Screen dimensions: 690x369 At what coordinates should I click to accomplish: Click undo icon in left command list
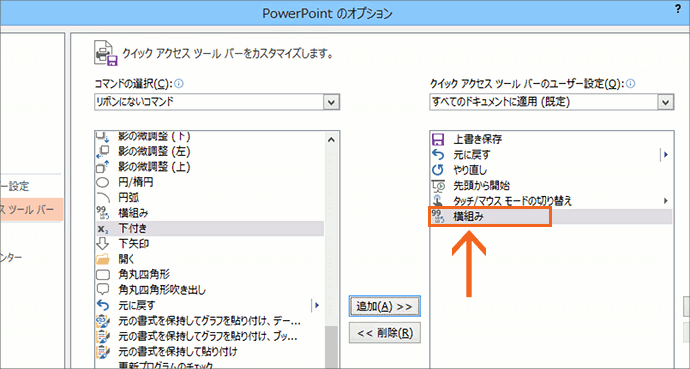tap(102, 305)
